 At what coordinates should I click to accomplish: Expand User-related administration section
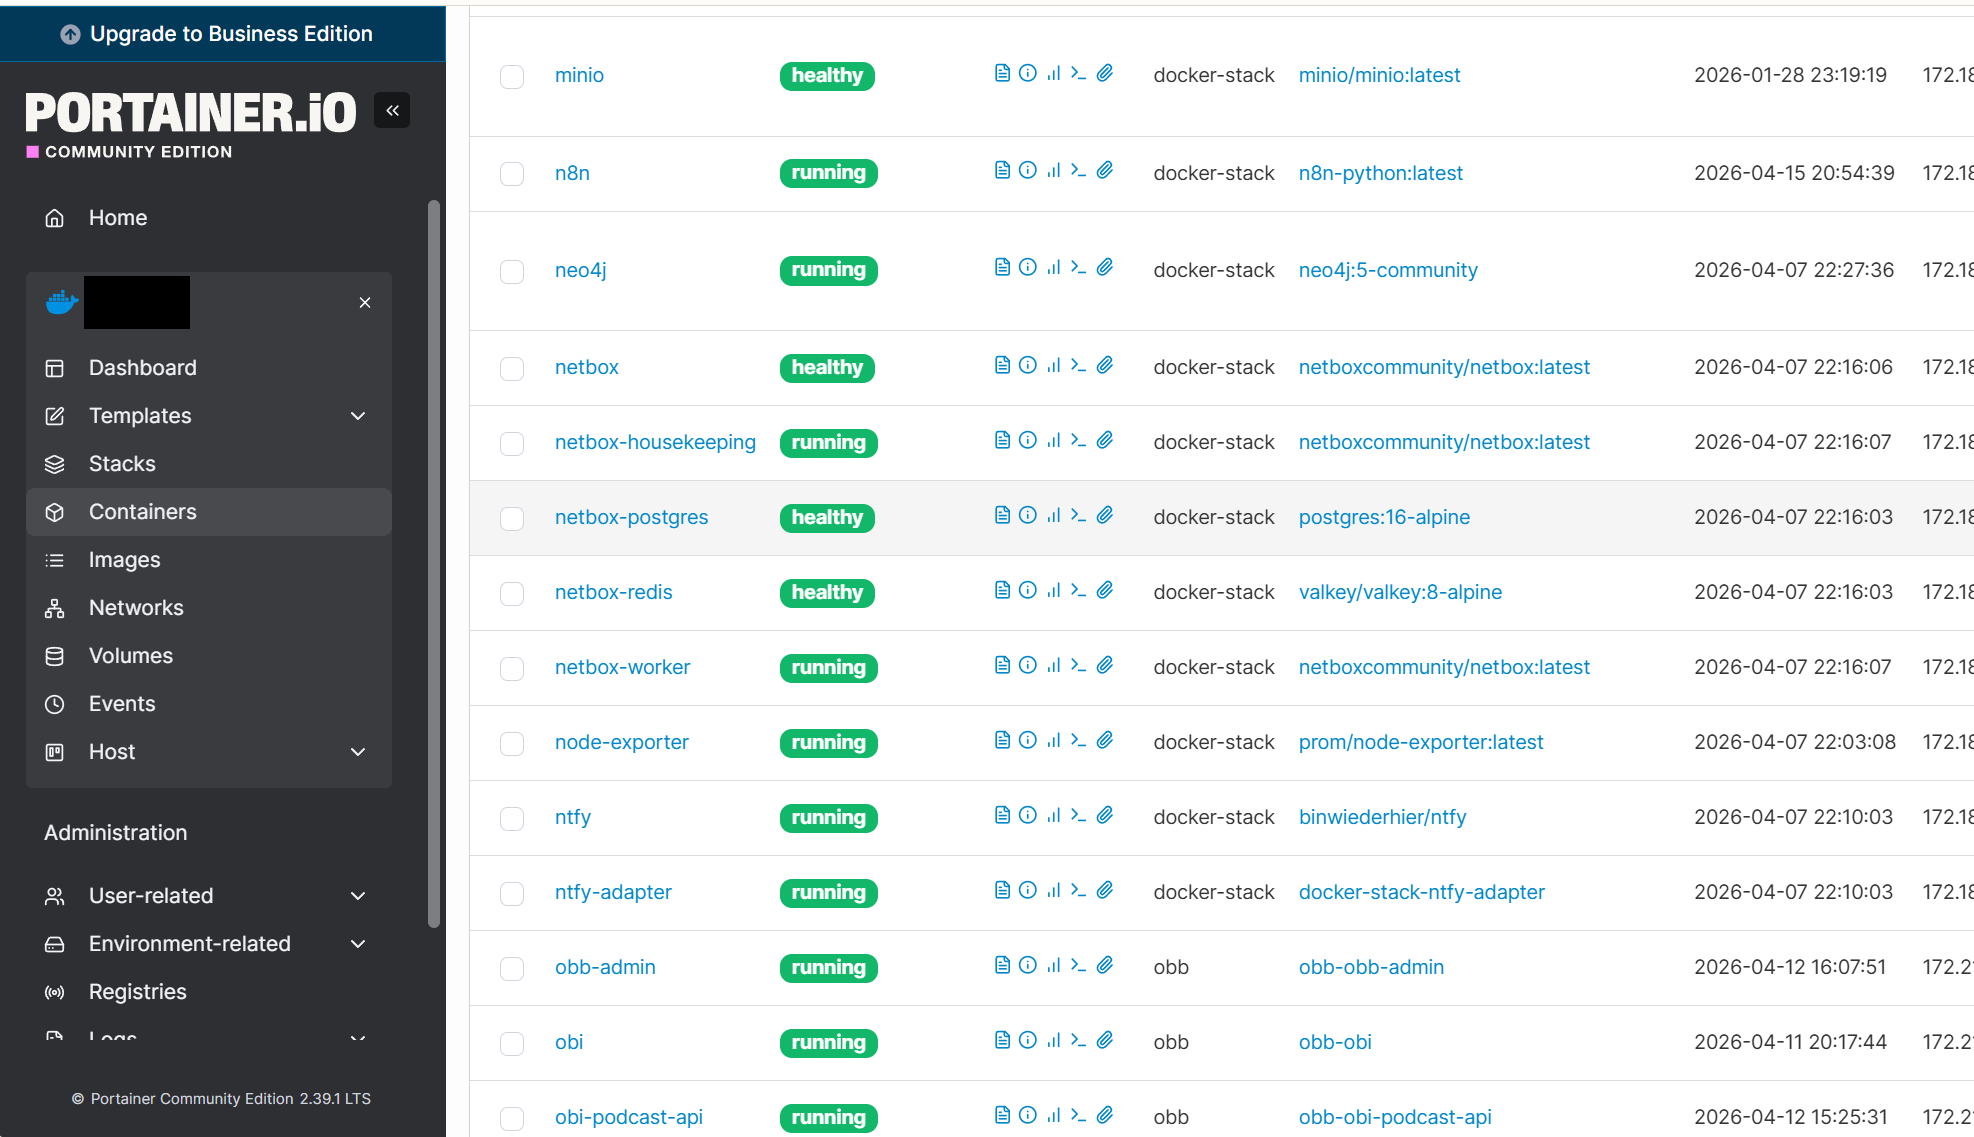(x=358, y=896)
